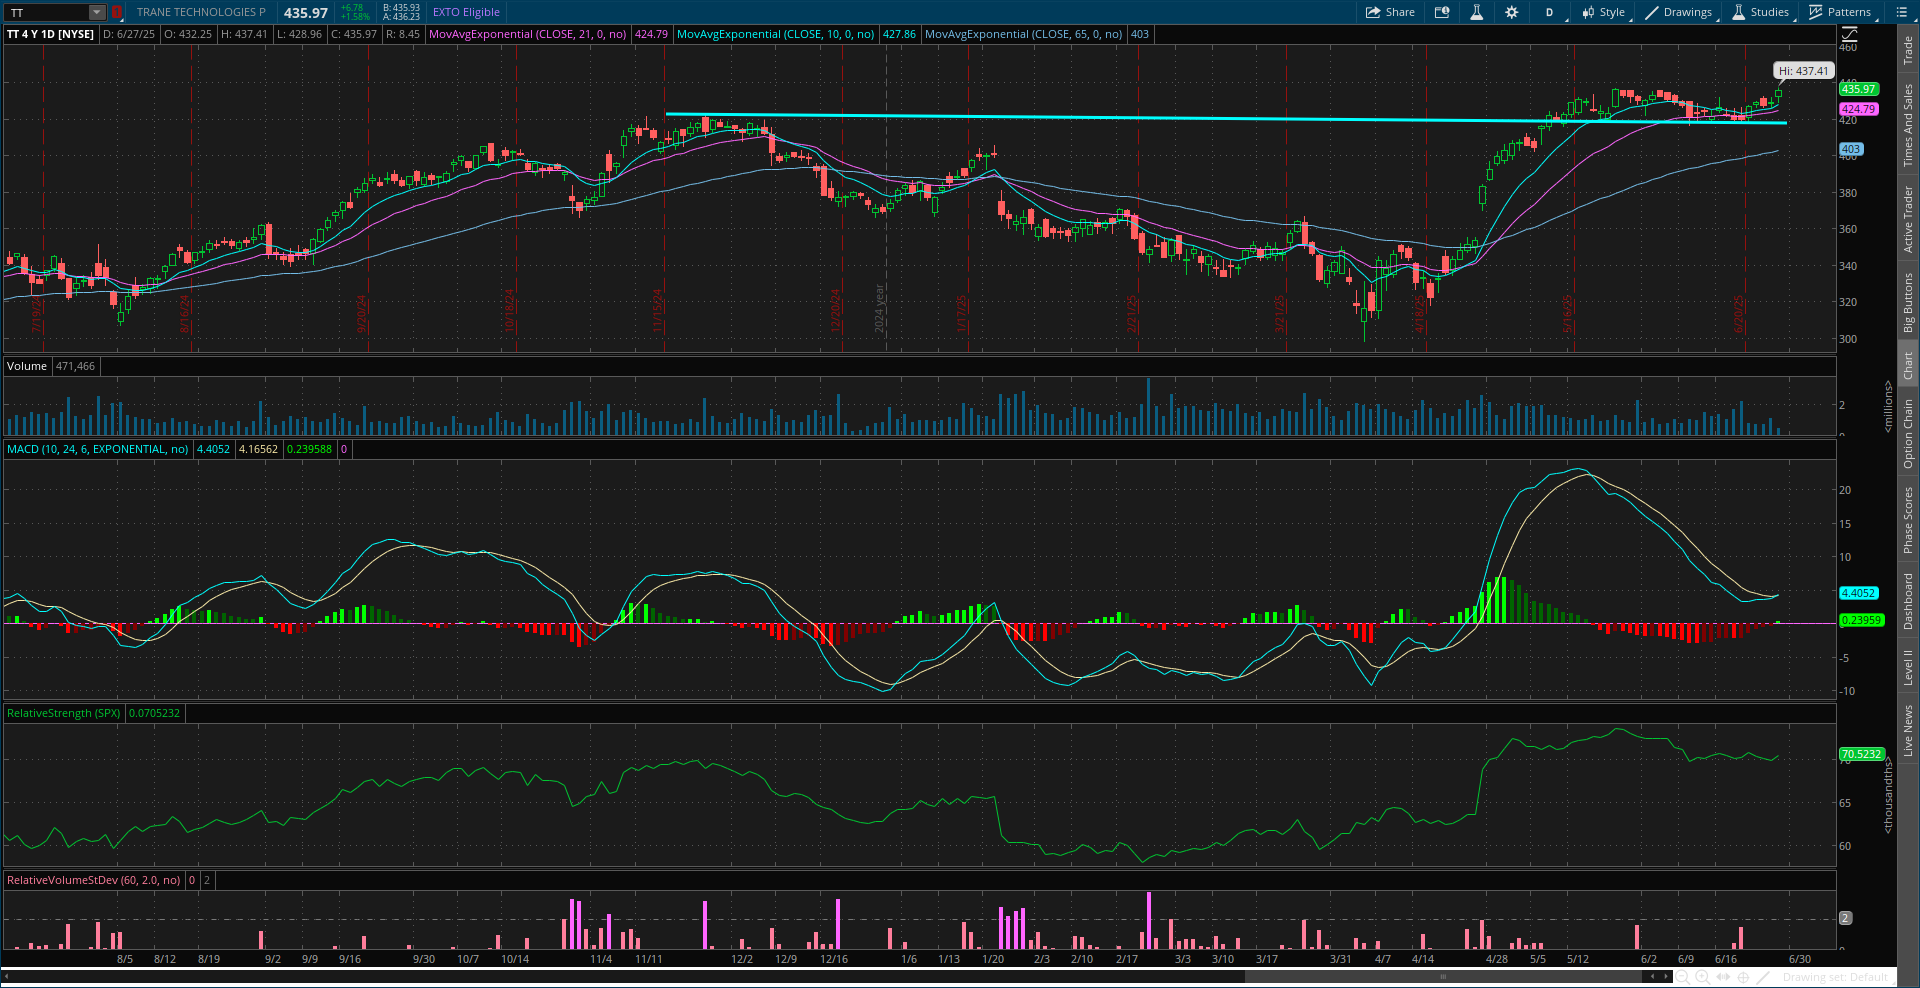The width and height of the screenshot is (1920, 988).
Task: Open the Patterns dropdown menu
Action: 1840,12
